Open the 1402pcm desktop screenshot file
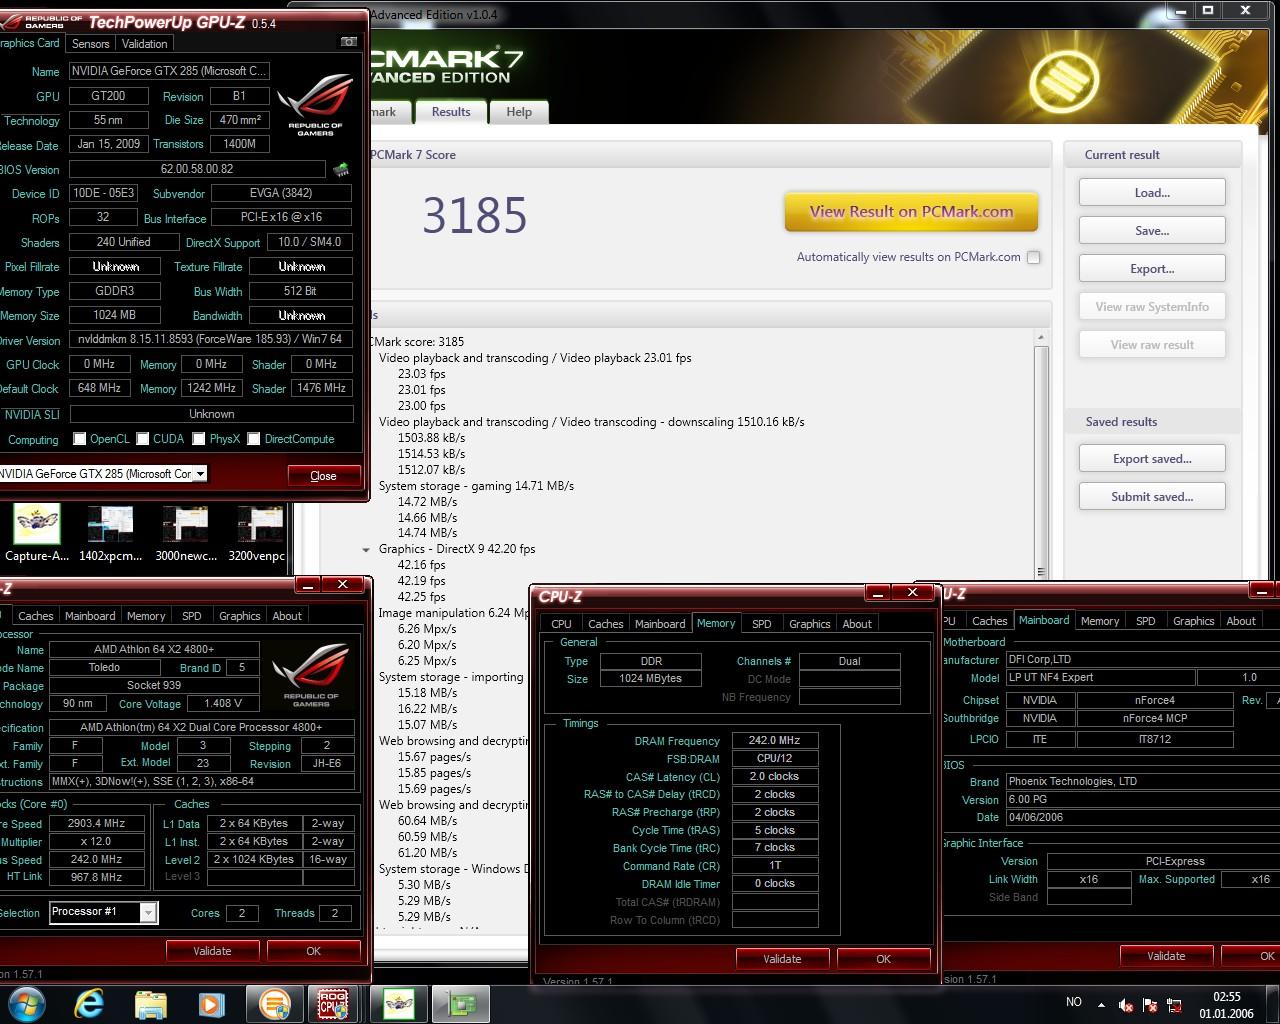 (x=110, y=533)
